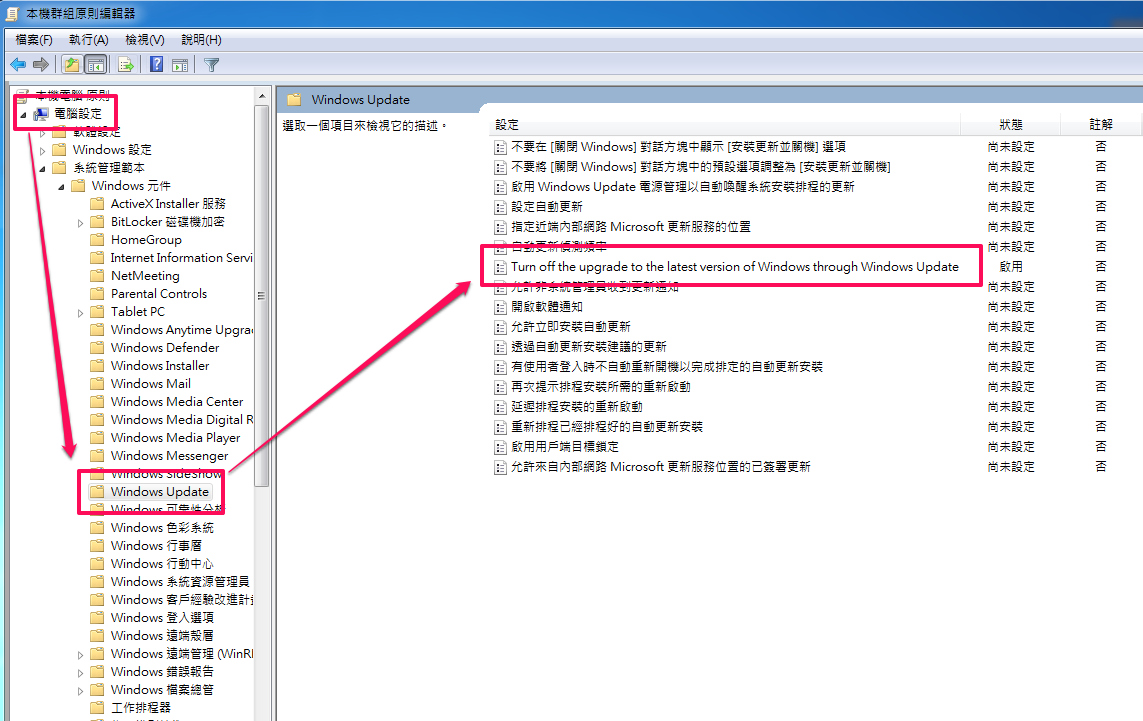
Task: Click the tree pane scrollbar up arrow
Action: (x=262, y=96)
